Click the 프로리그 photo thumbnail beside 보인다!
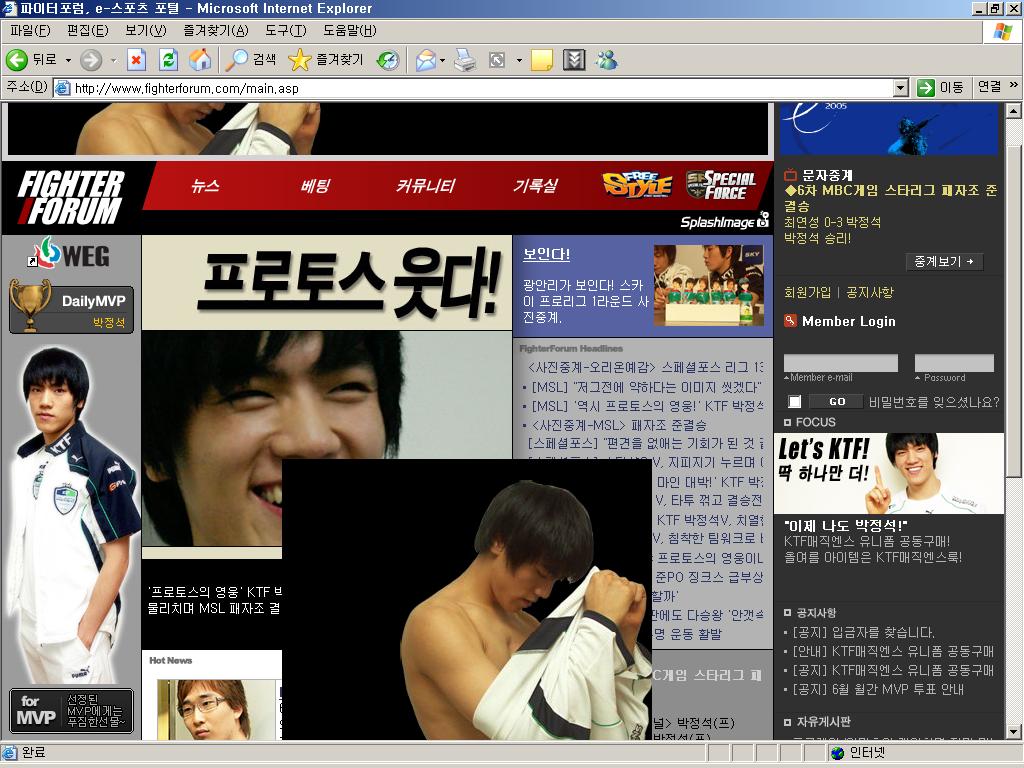The height and width of the screenshot is (768, 1024). pyautogui.click(x=709, y=285)
